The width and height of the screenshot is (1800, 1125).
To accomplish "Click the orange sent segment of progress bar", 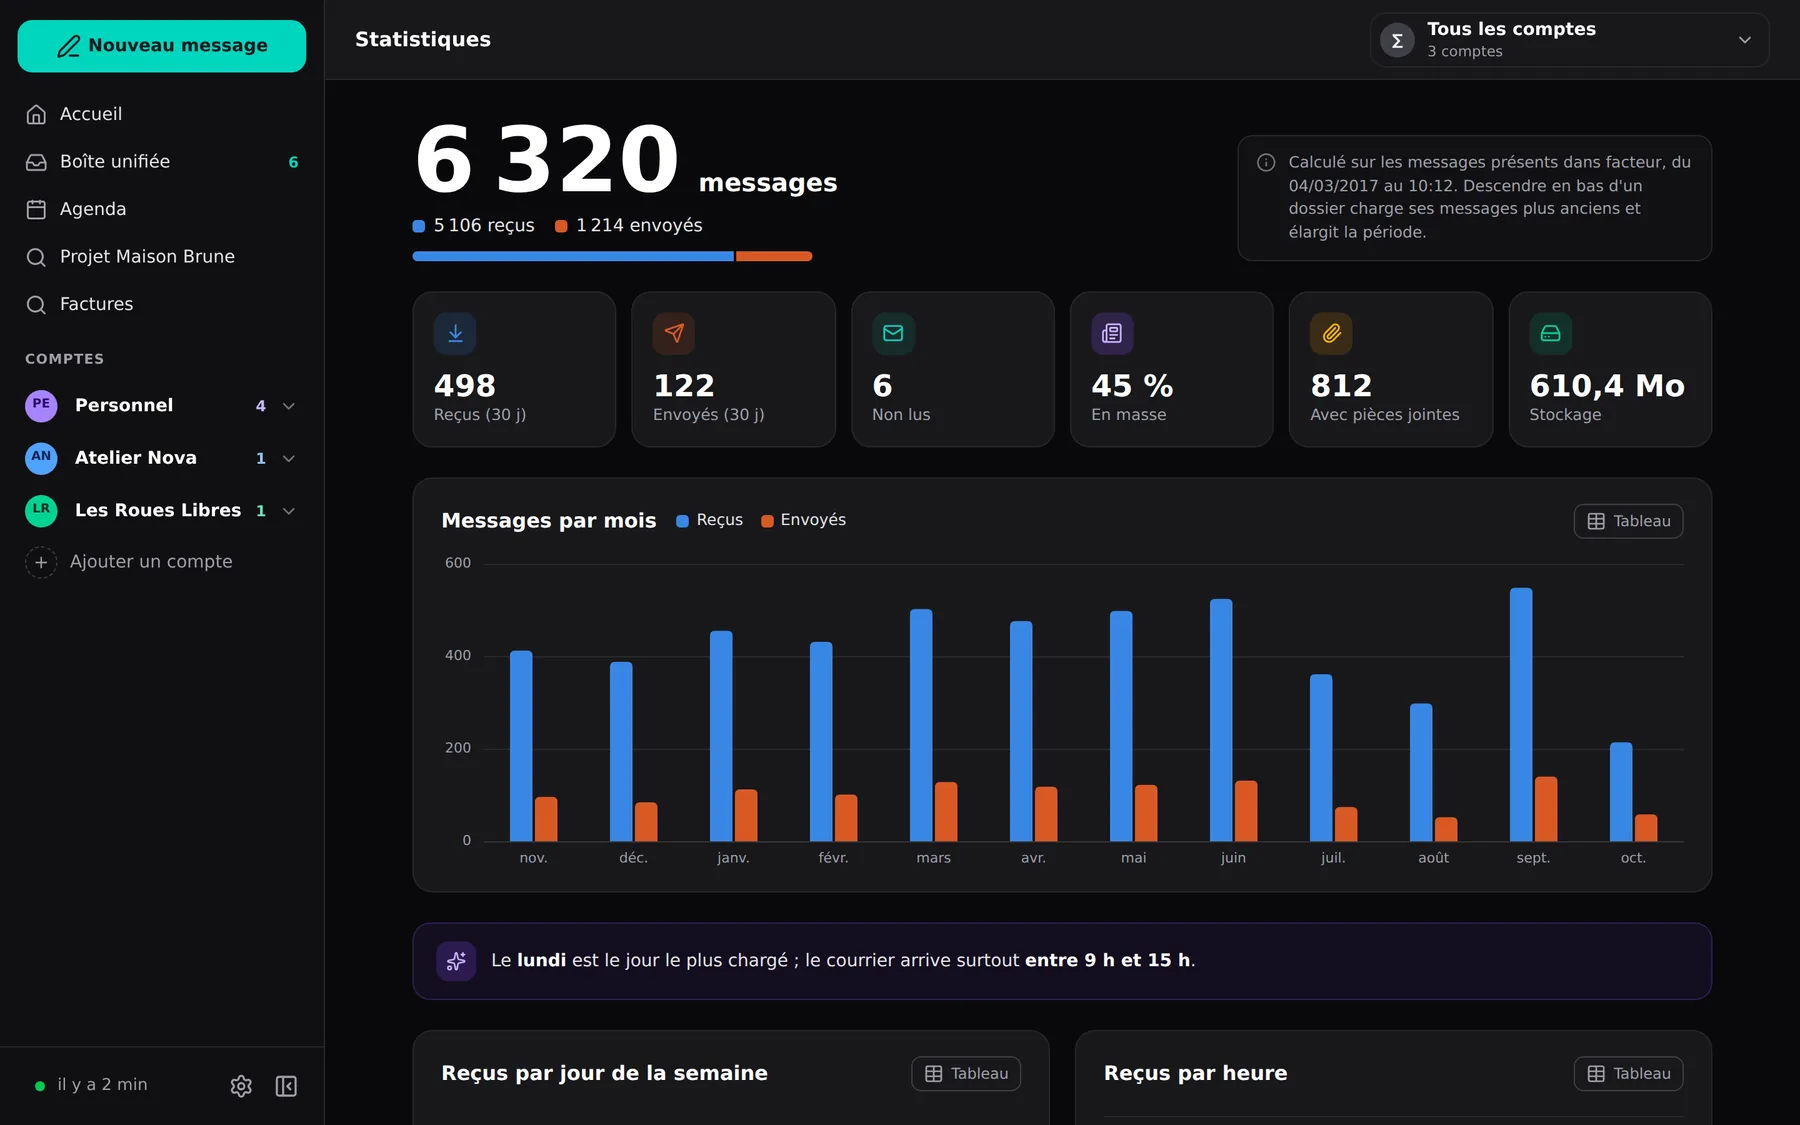I will [x=774, y=256].
